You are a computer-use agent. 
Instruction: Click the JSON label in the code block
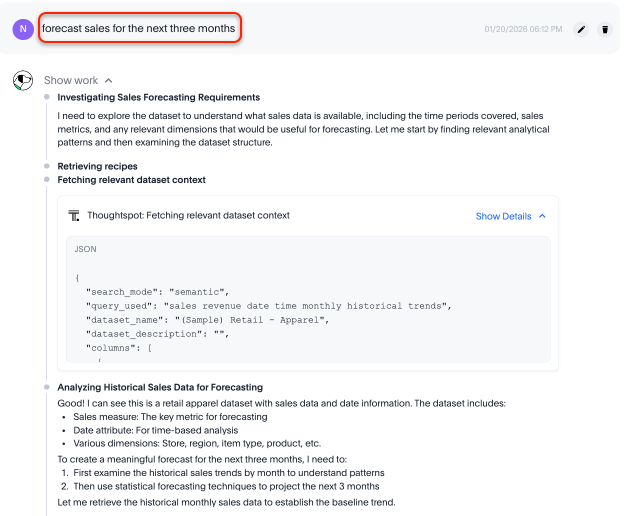(x=85, y=248)
